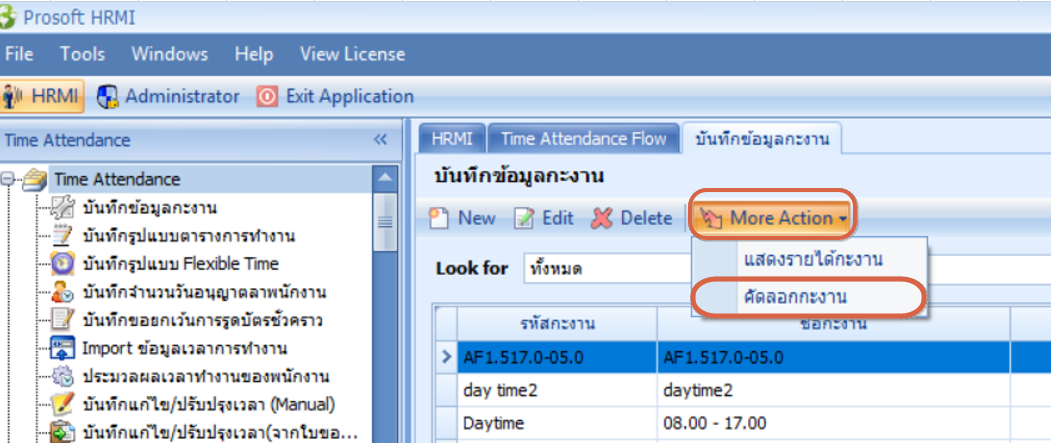Image resolution: width=1051 pixels, height=443 pixels.
Task: Select daytime2 name cell
Action: tap(834, 390)
